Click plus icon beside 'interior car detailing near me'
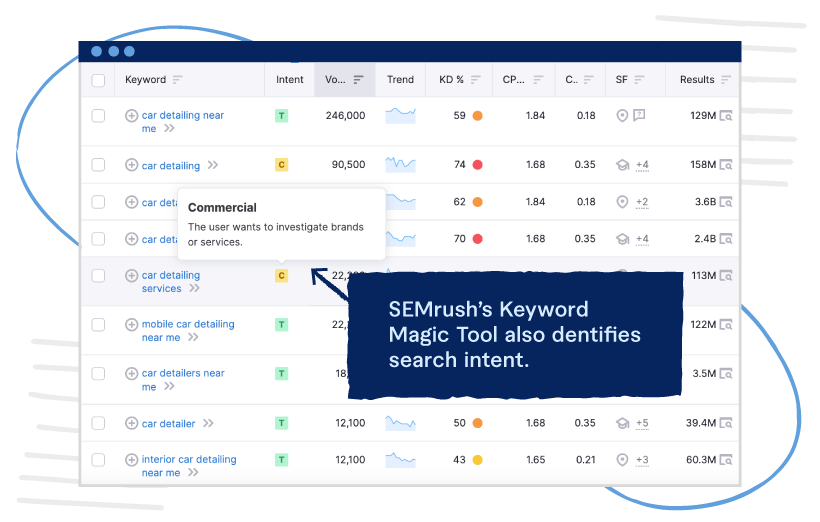 pos(131,460)
